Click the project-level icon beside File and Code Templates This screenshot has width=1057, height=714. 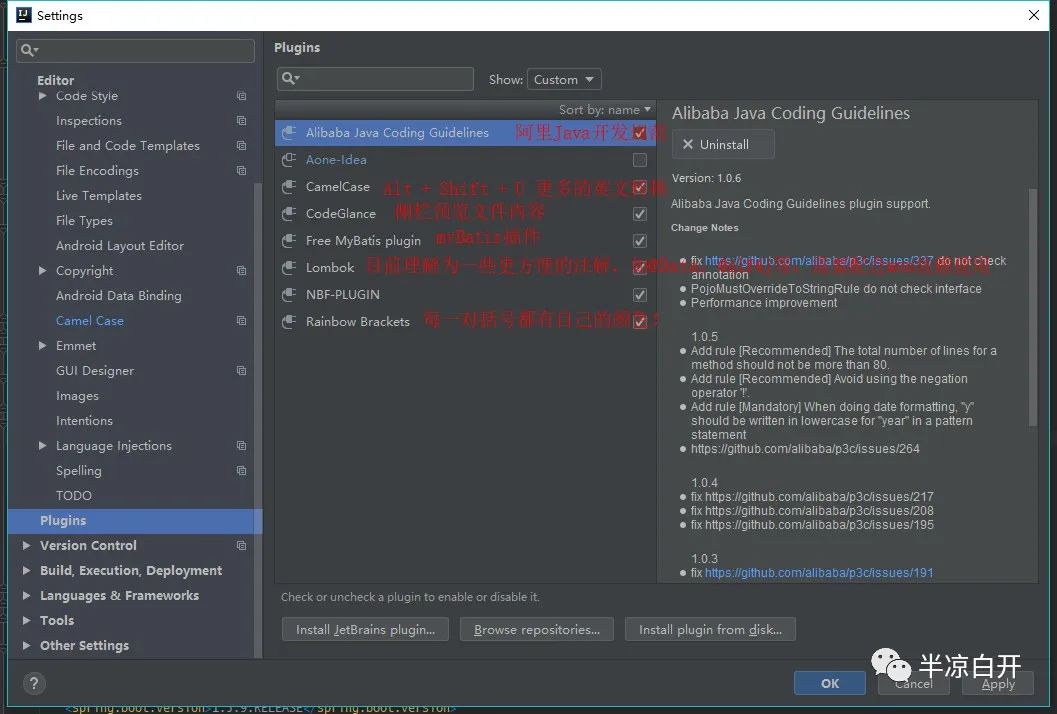coord(241,146)
